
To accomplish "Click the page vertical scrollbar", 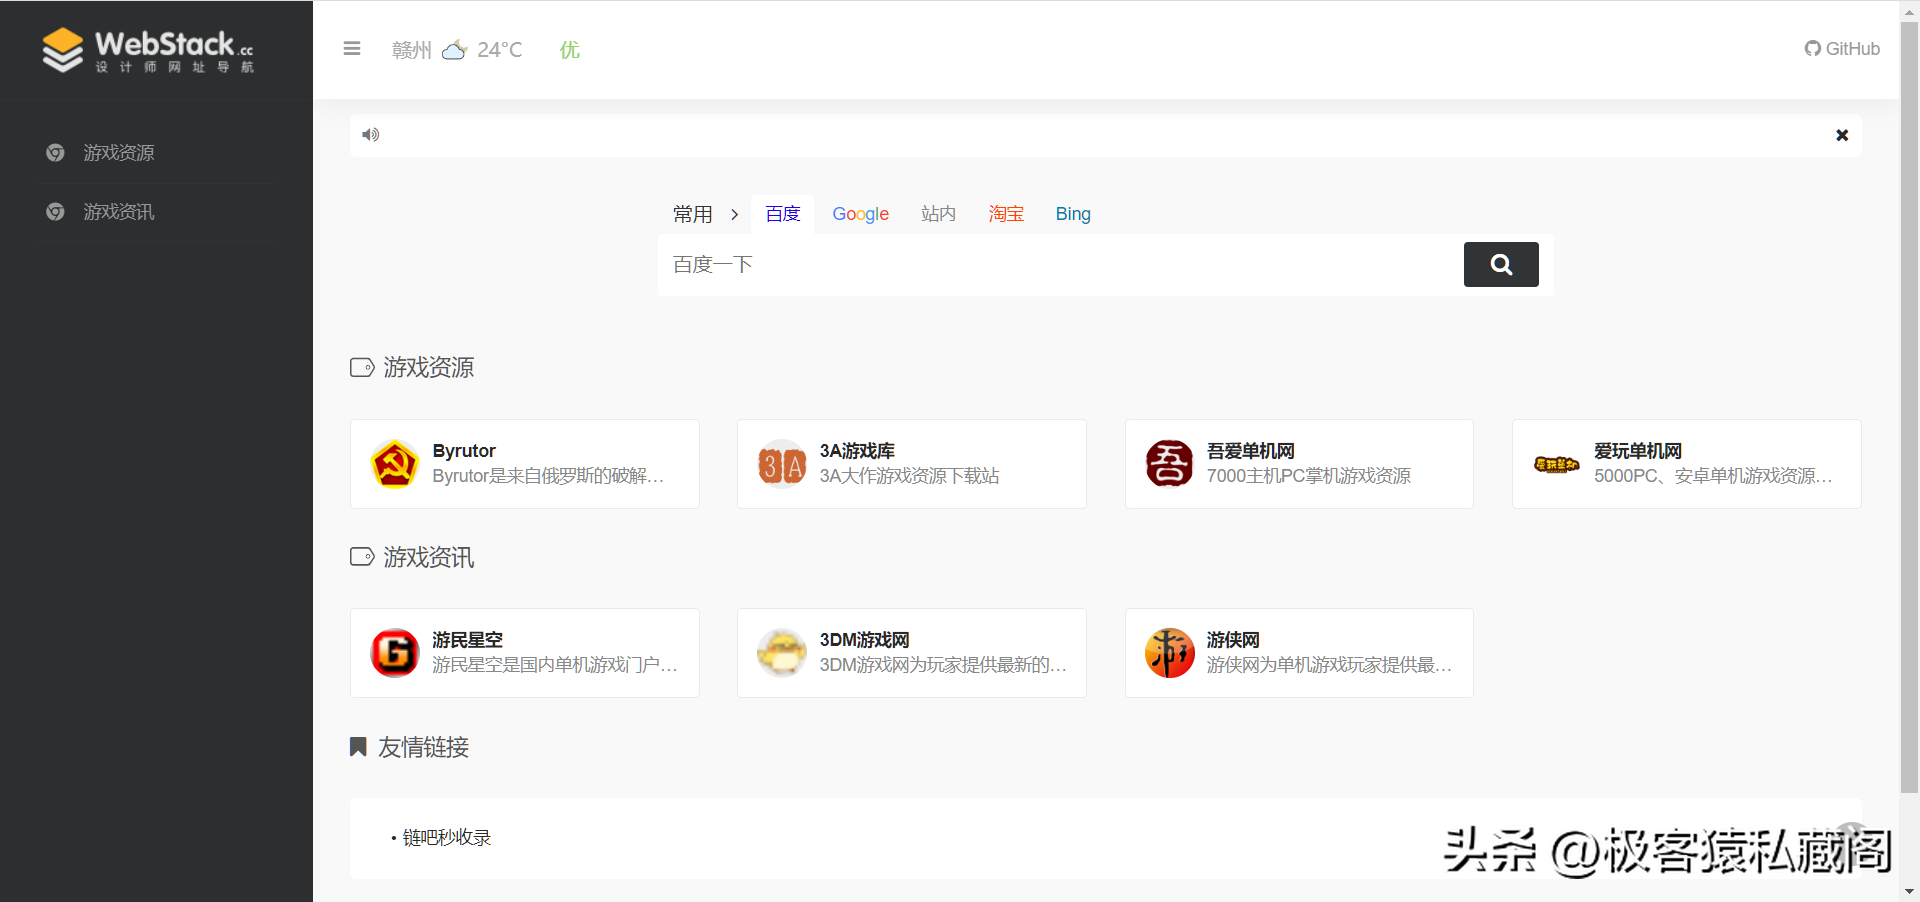I will point(1909,410).
